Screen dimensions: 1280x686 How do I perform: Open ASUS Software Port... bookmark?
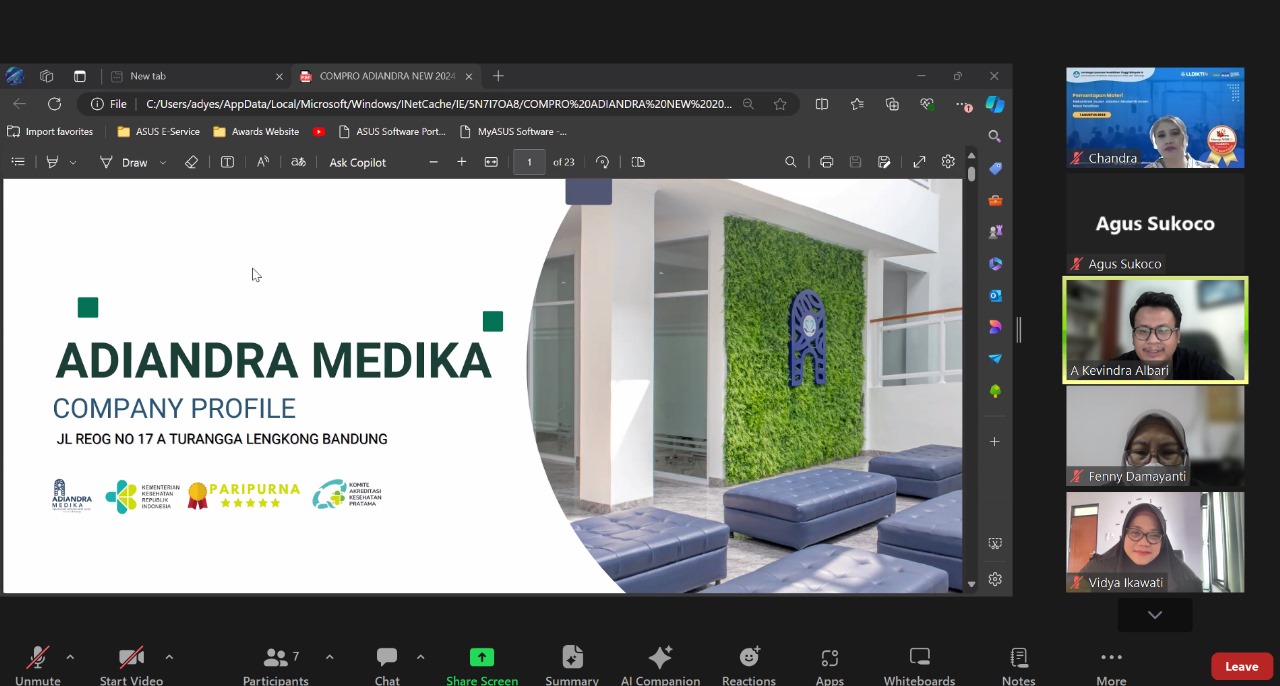[x=392, y=132]
